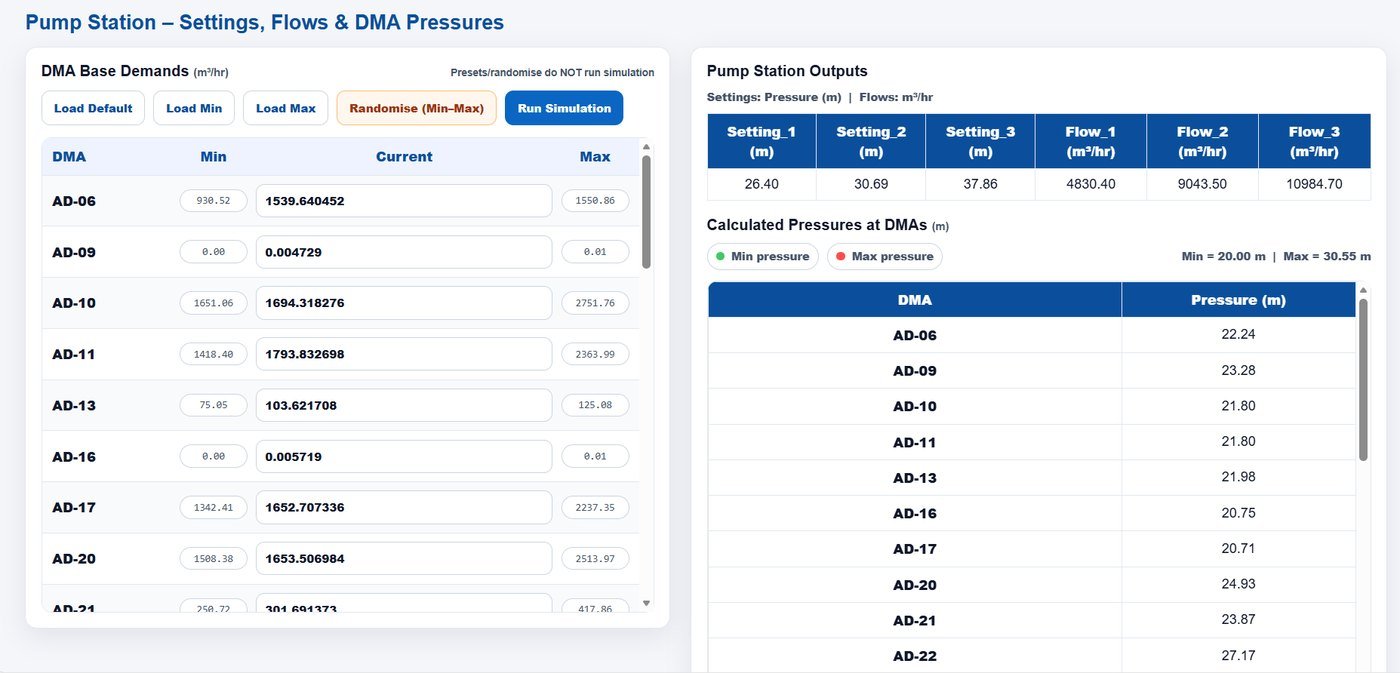1400x673 pixels.
Task: Click Flow_1 value 4830.40
Action: click(x=1090, y=184)
